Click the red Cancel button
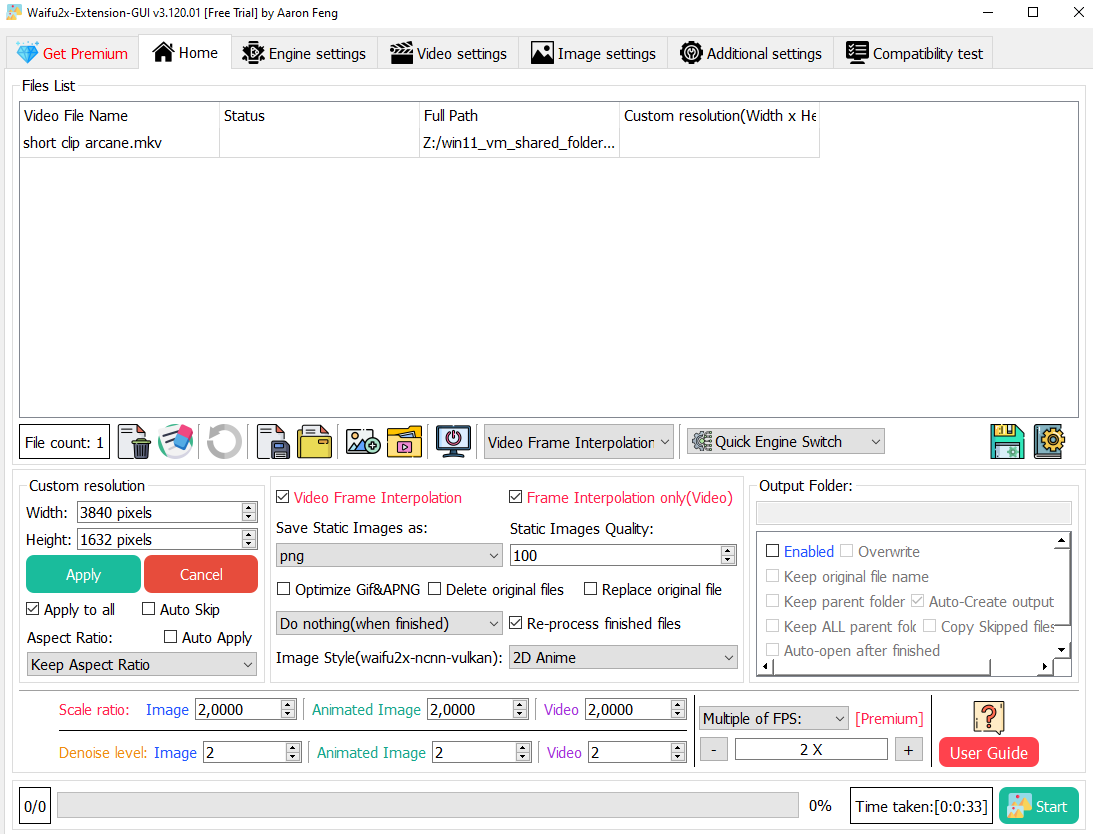The width and height of the screenshot is (1093, 834). click(x=201, y=575)
